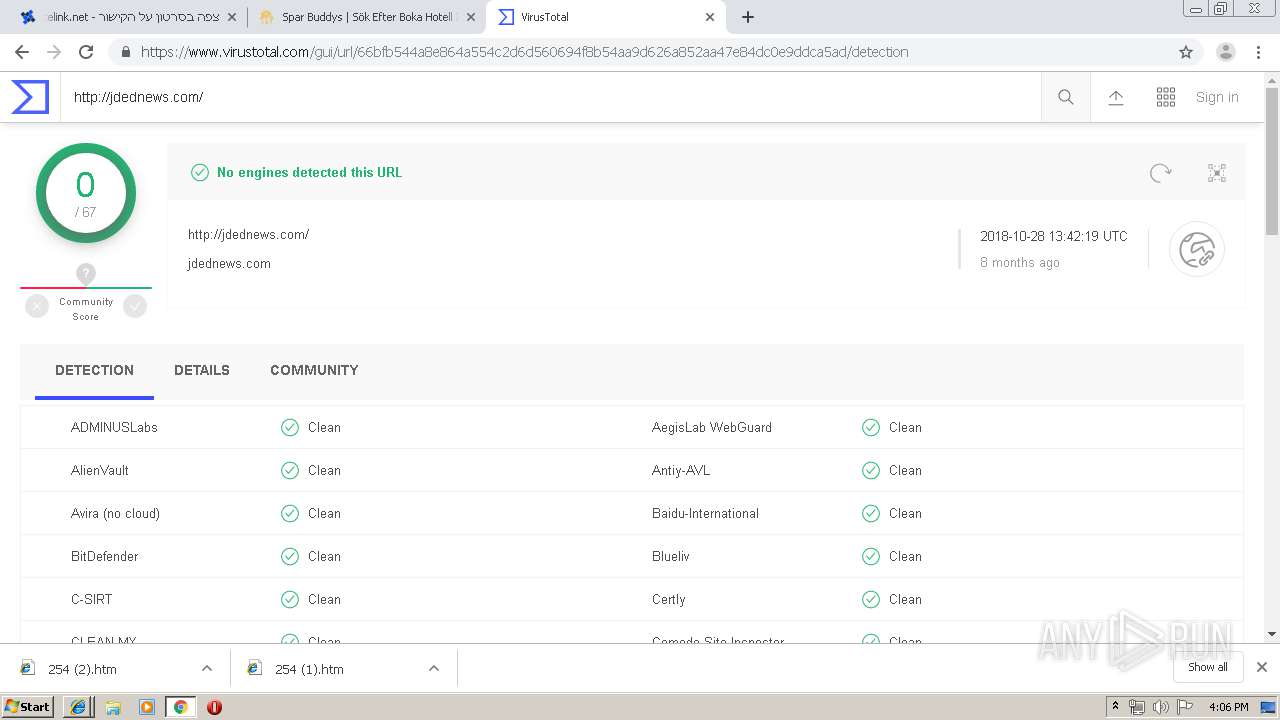The image size is (1280, 720).
Task: Click Chrome taskbar icon
Action: coord(181,707)
